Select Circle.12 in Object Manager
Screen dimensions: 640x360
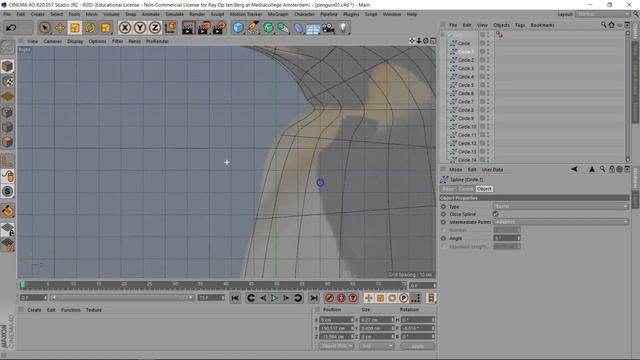(x=467, y=143)
